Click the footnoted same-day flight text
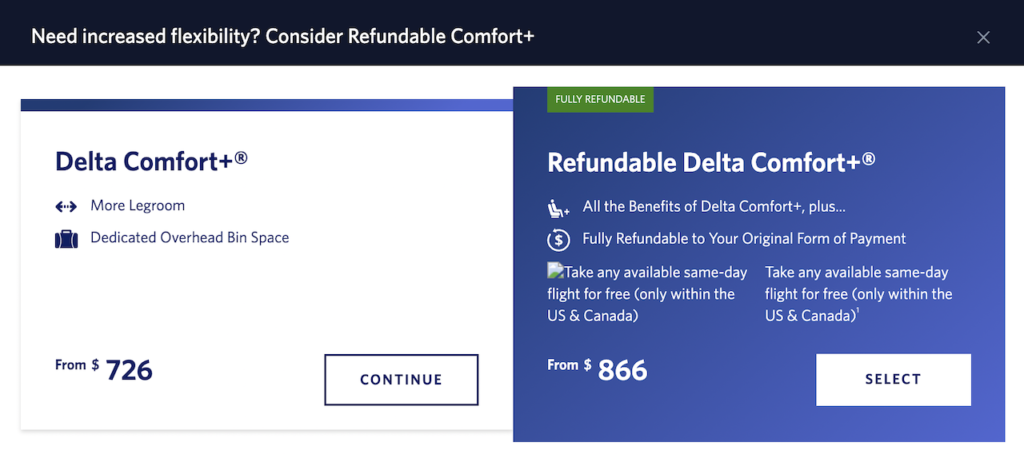1024x454 pixels. click(x=859, y=294)
